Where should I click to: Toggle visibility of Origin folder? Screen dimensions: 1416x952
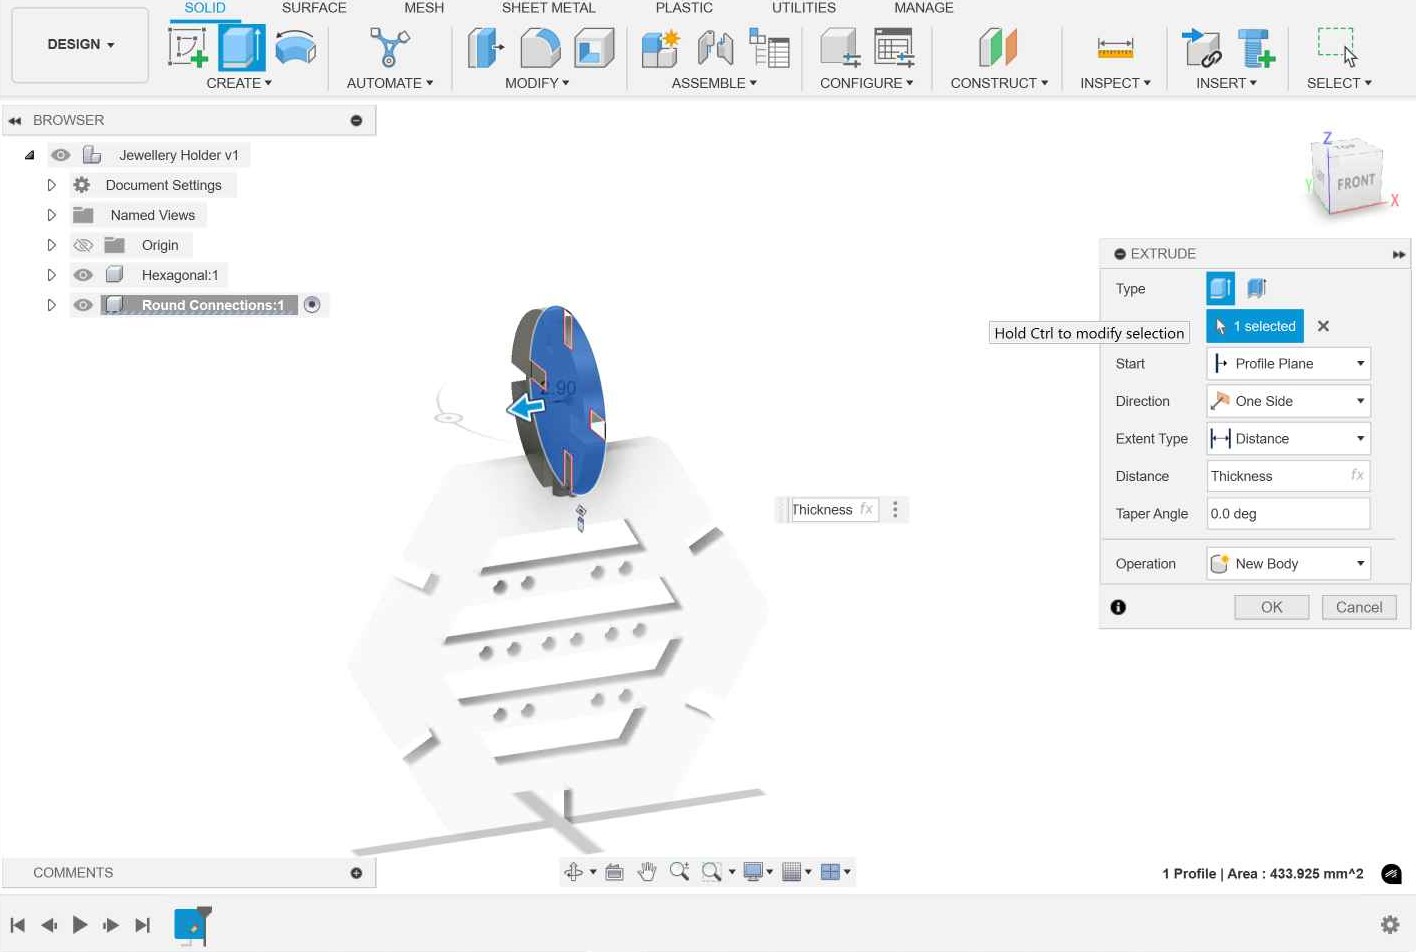pos(83,245)
